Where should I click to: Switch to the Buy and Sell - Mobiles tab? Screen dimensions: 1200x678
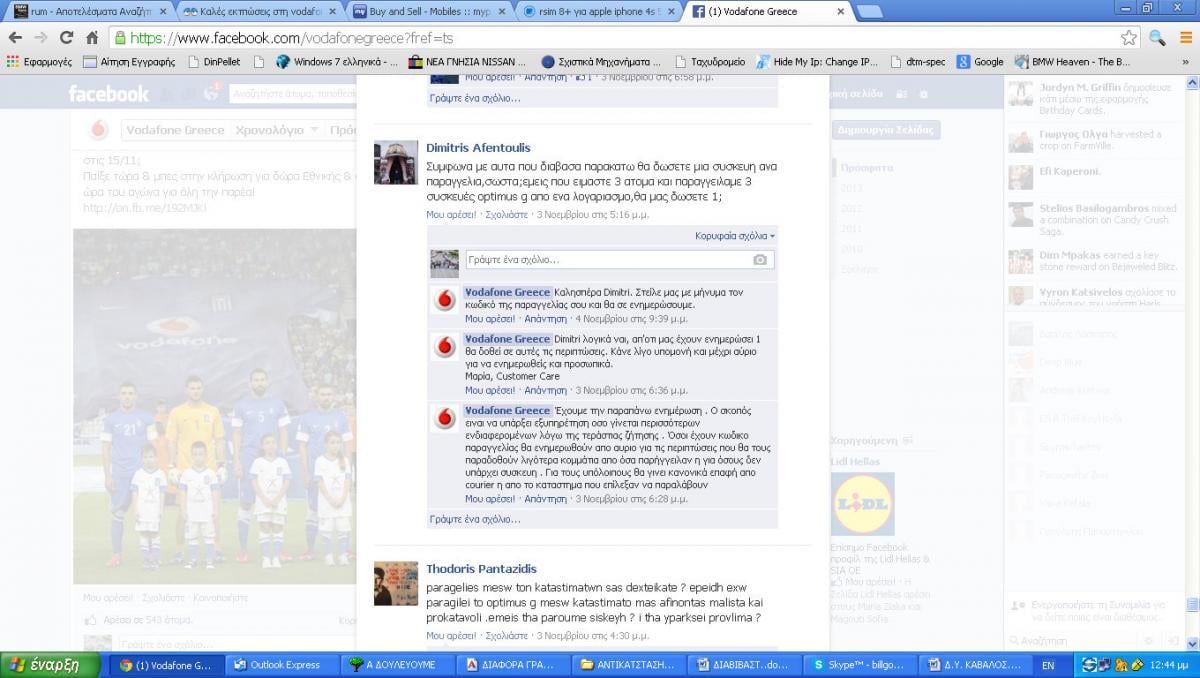tap(428, 12)
